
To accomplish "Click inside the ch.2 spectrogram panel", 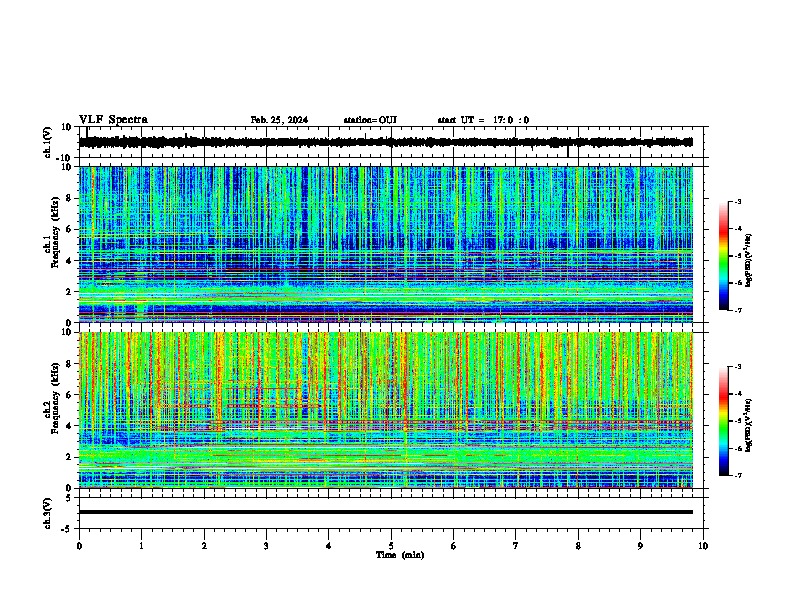I will (386, 410).
